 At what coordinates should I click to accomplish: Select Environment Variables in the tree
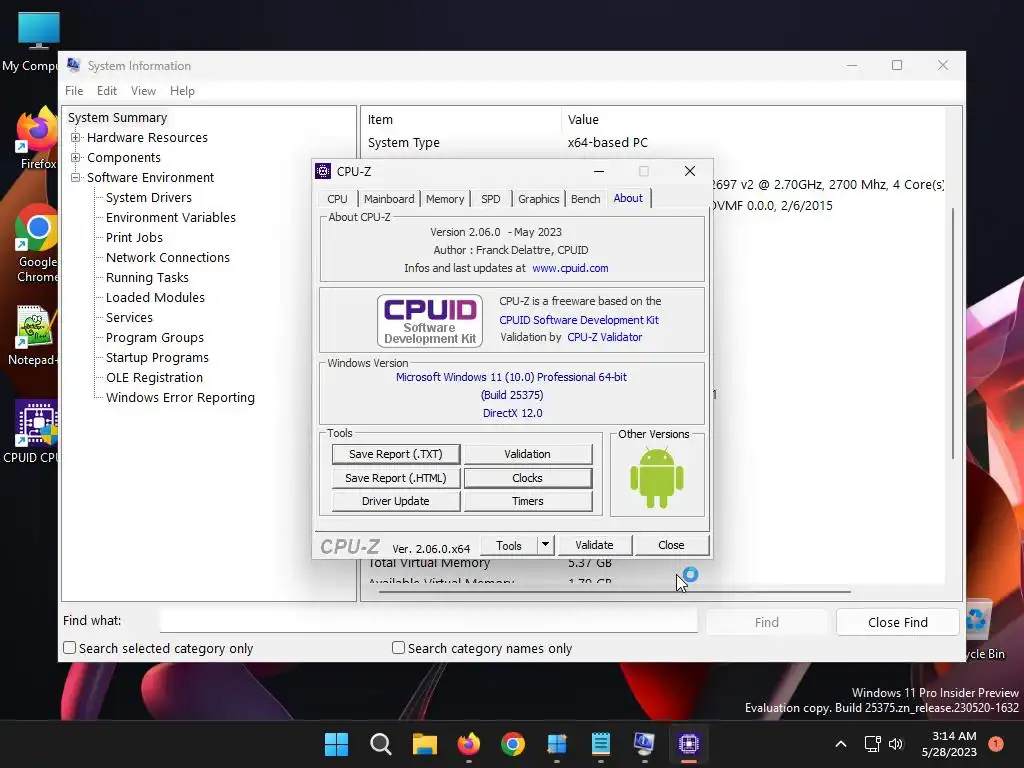click(171, 217)
